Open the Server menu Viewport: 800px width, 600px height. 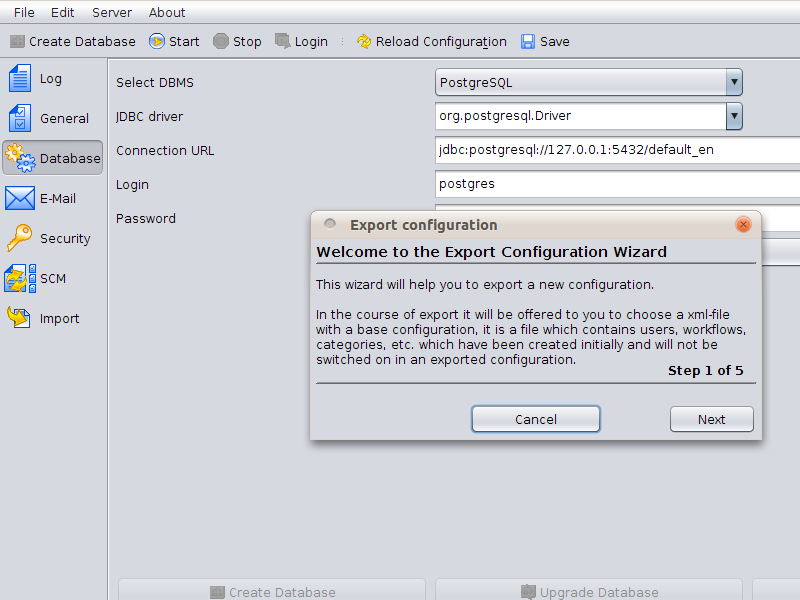point(112,12)
